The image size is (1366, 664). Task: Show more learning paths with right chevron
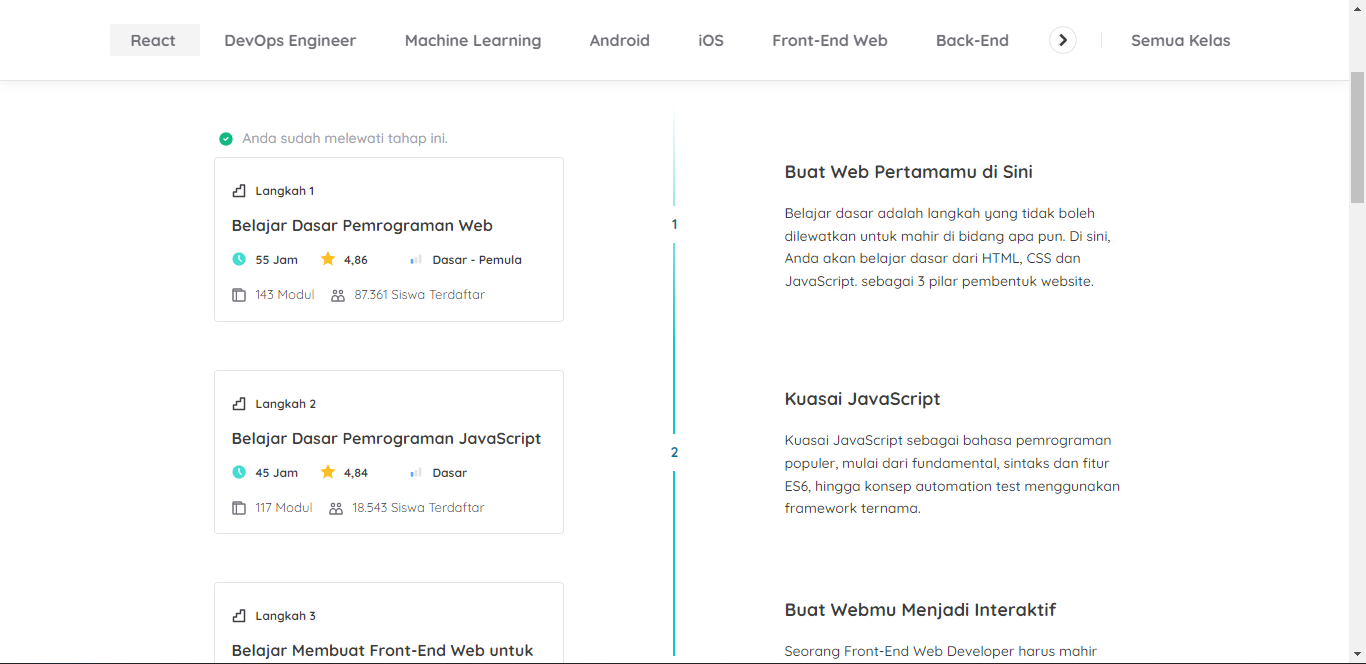click(1063, 40)
